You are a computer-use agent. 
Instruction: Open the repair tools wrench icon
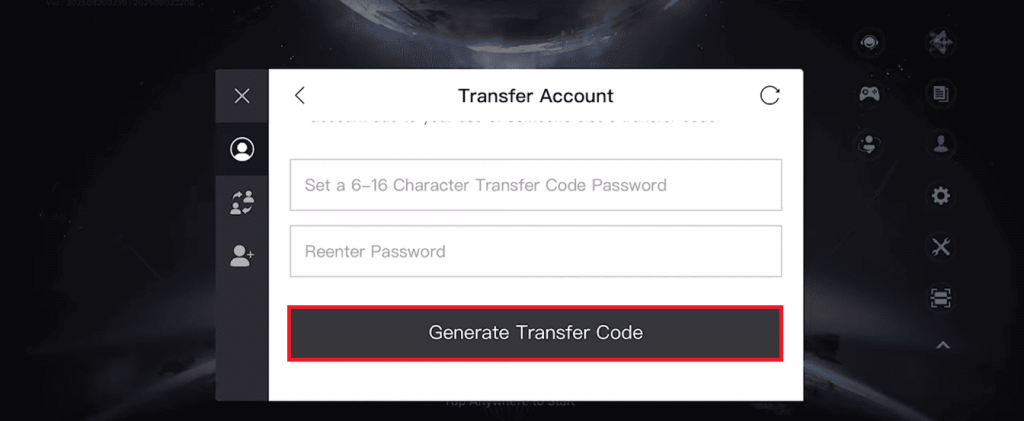coord(940,246)
